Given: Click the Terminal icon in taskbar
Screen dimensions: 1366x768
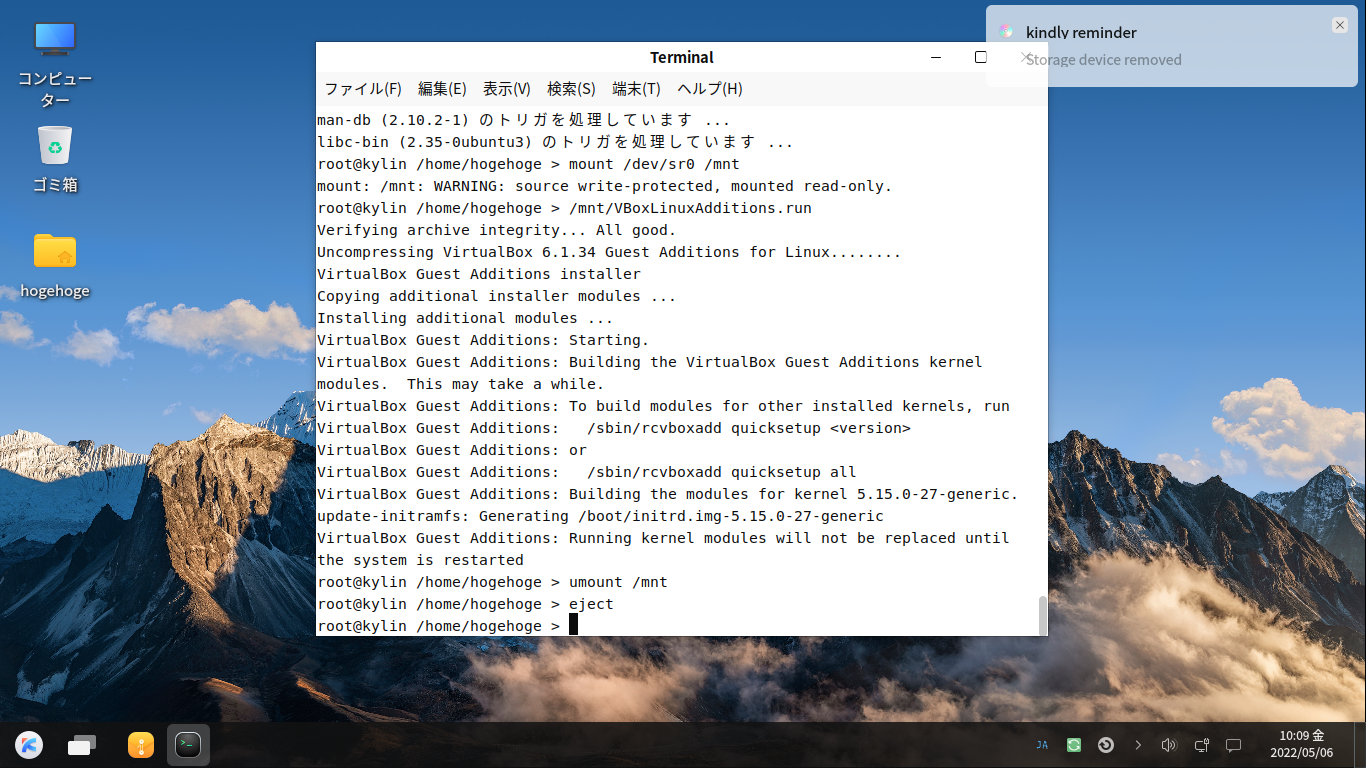Looking at the screenshot, I should coord(188,745).
